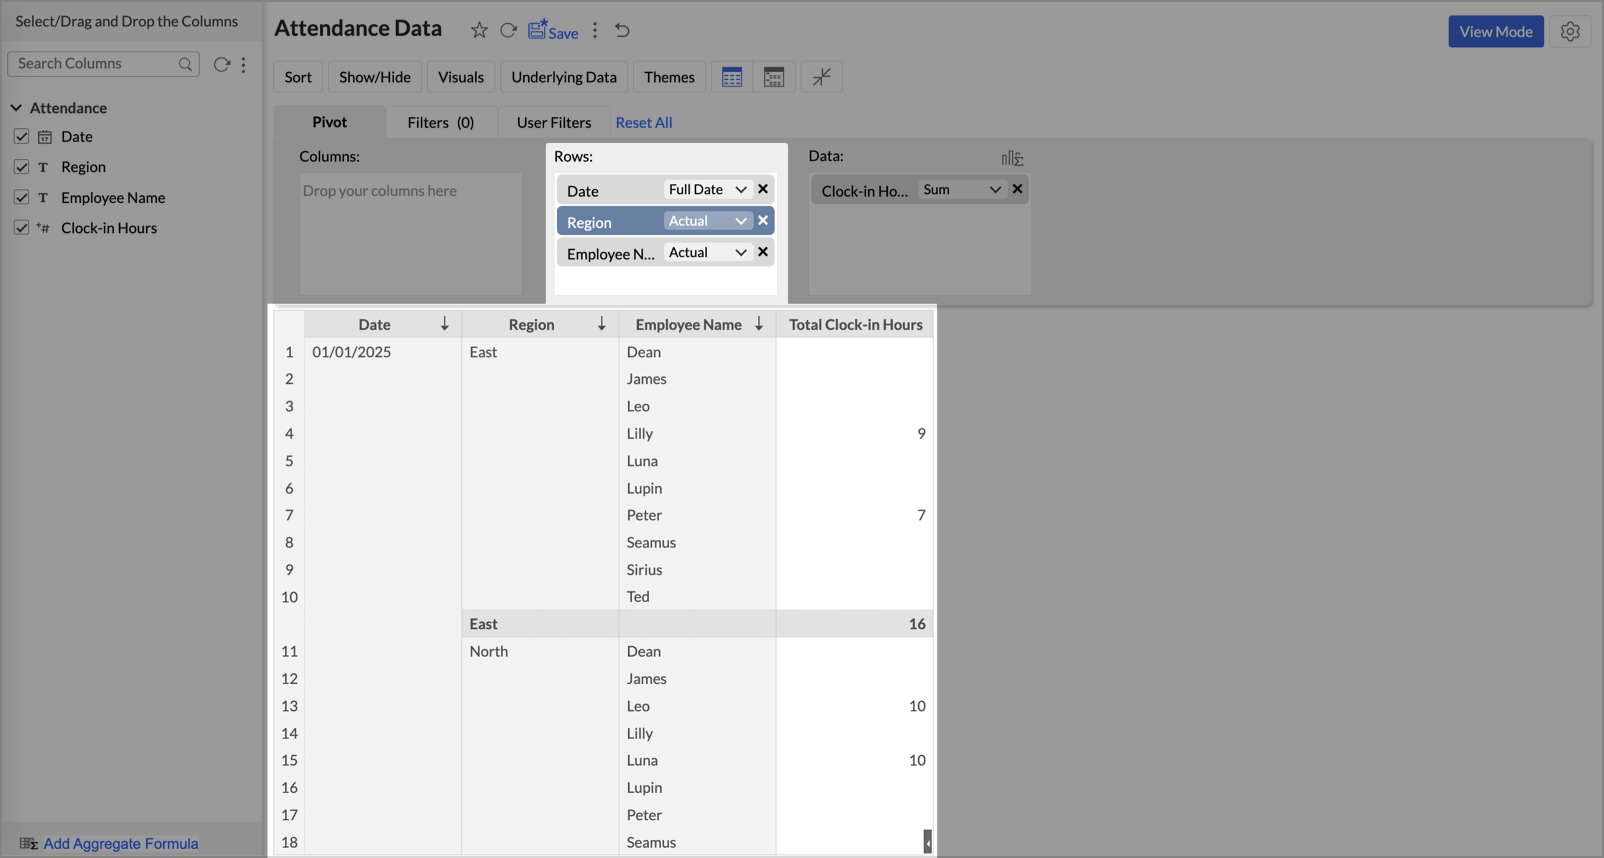Open the User Filters tab
The width and height of the screenshot is (1604, 858).
pyautogui.click(x=553, y=122)
